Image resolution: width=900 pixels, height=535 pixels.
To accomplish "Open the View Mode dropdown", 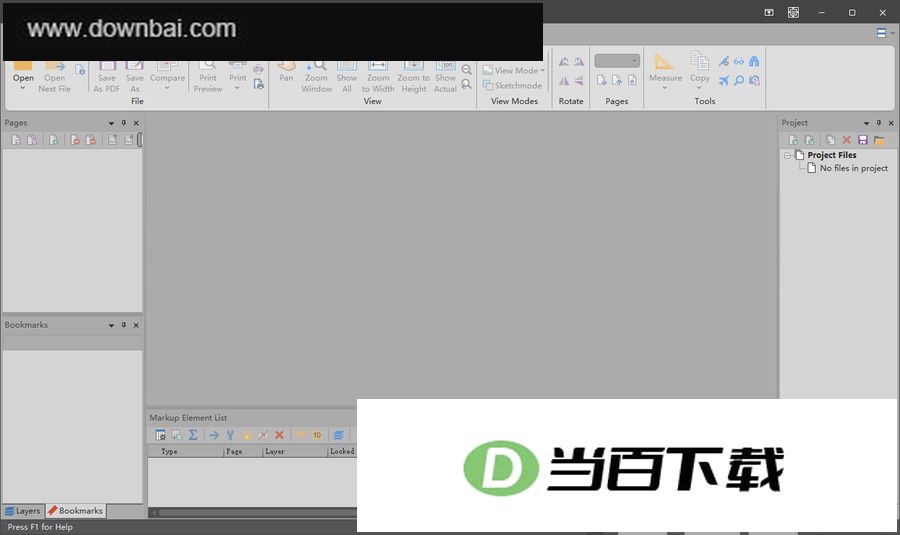I will (514, 70).
